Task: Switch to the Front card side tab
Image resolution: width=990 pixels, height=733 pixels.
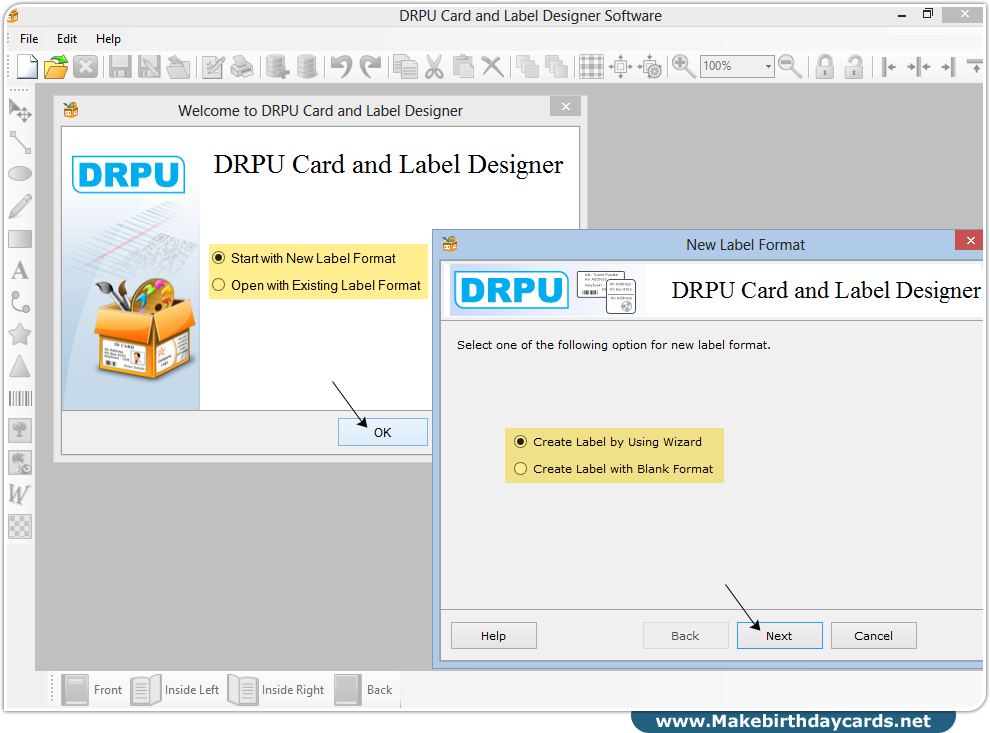Action: pyautogui.click(x=92, y=689)
